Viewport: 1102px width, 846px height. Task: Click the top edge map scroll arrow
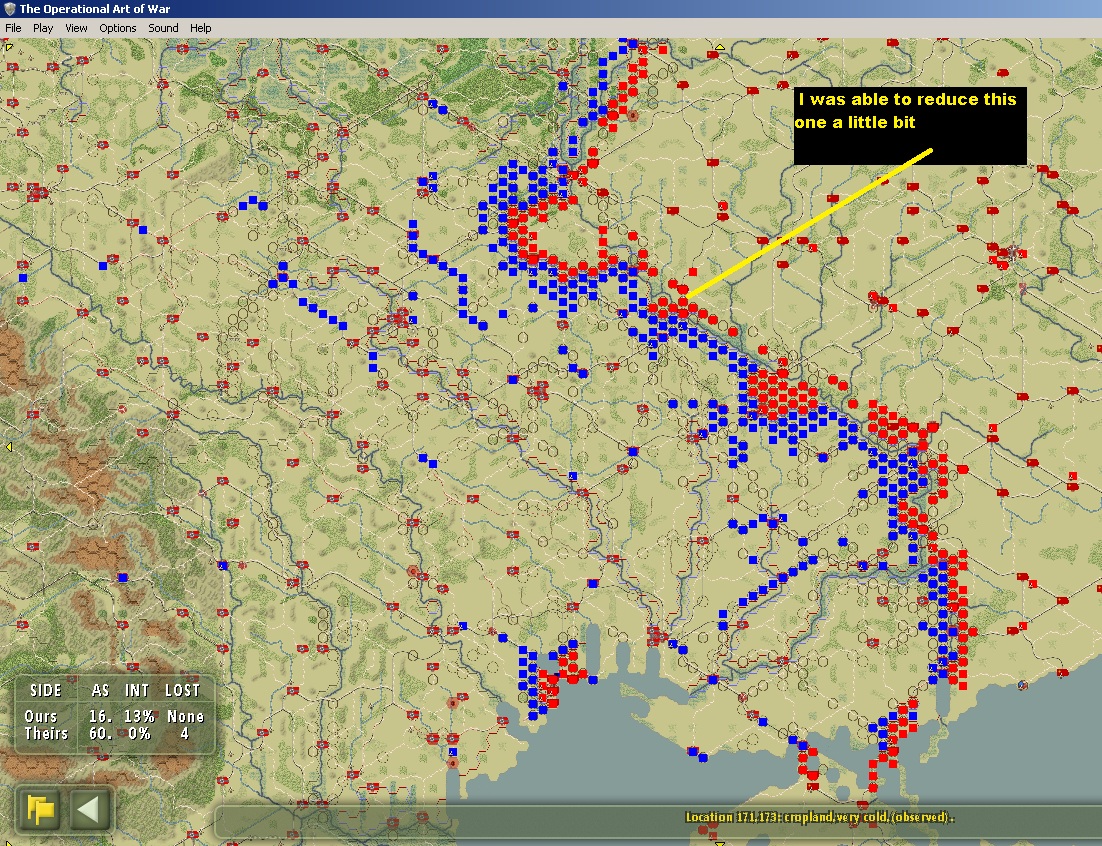click(720, 46)
